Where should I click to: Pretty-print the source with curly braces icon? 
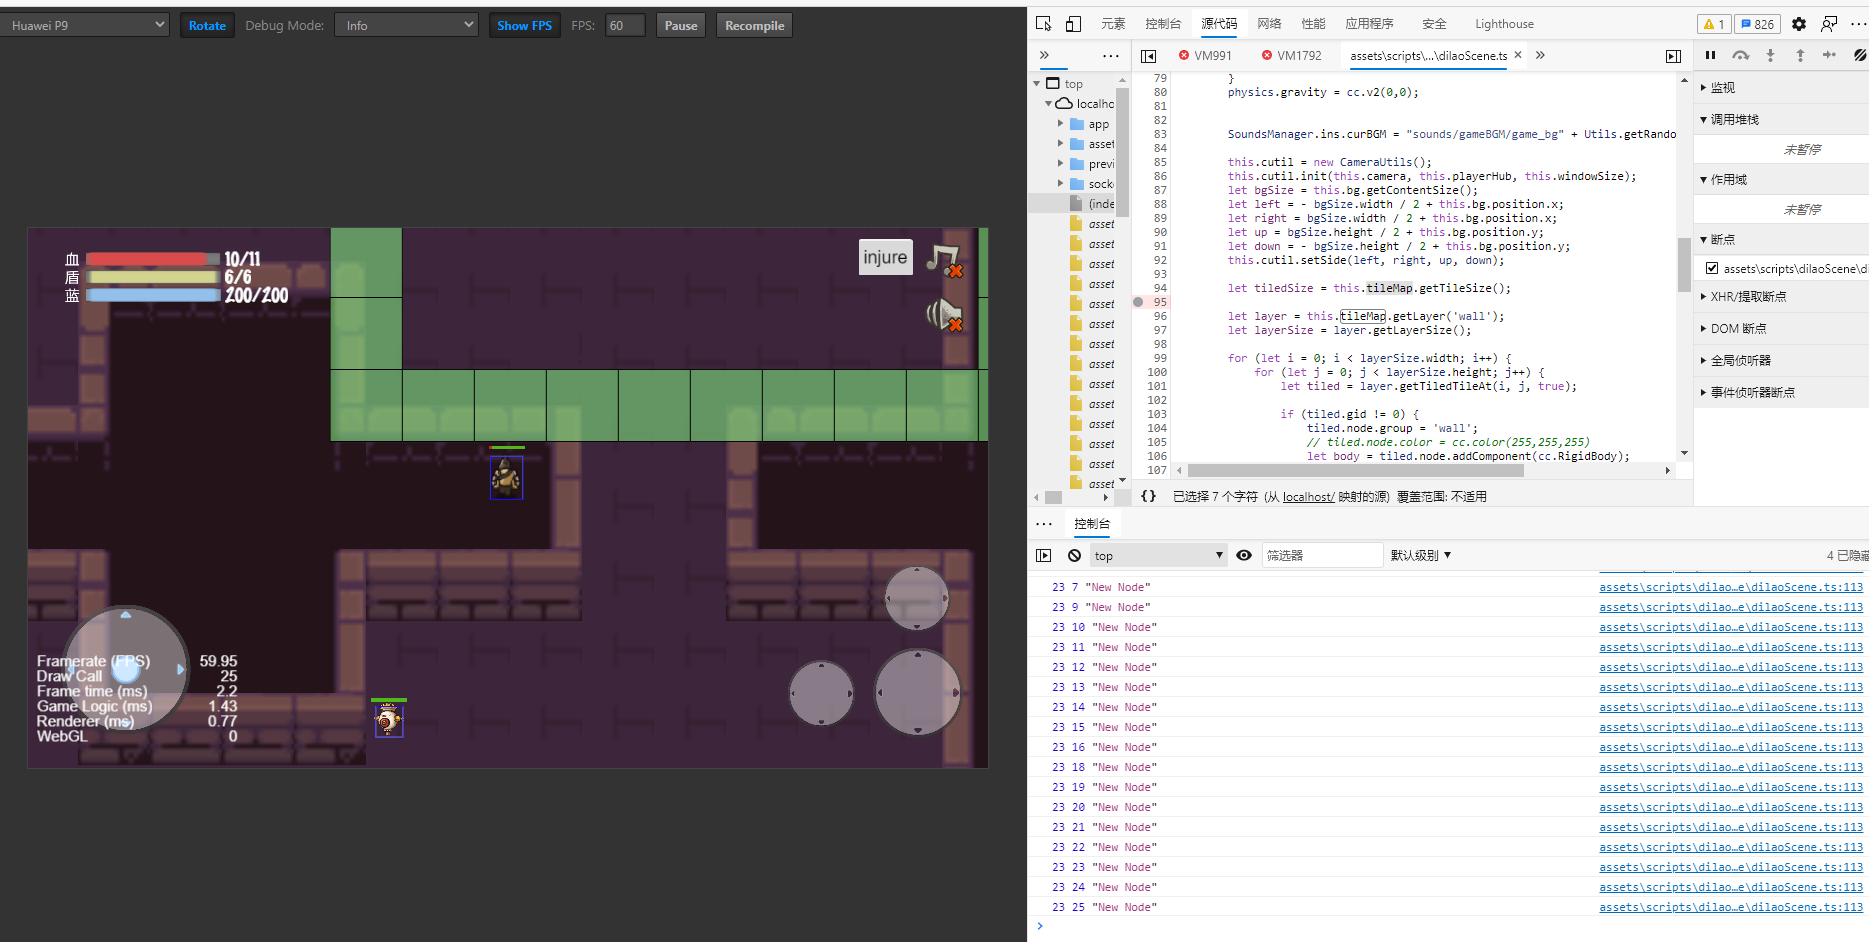[x=1148, y=496]
